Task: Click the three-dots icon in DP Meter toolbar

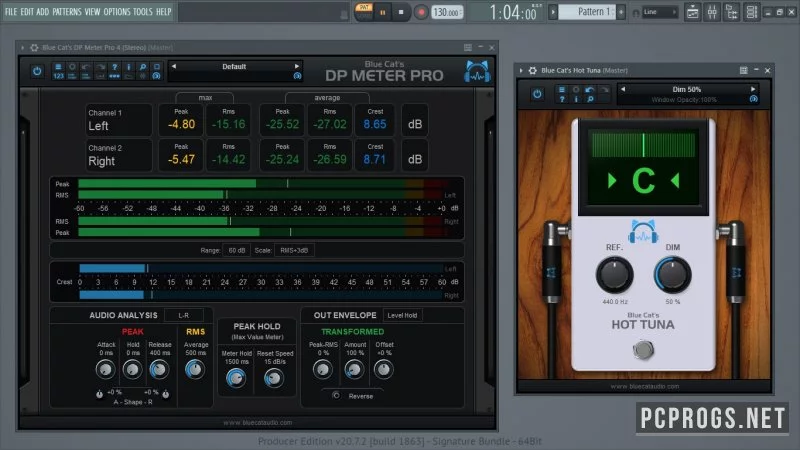Action: [x=115, y=76]
